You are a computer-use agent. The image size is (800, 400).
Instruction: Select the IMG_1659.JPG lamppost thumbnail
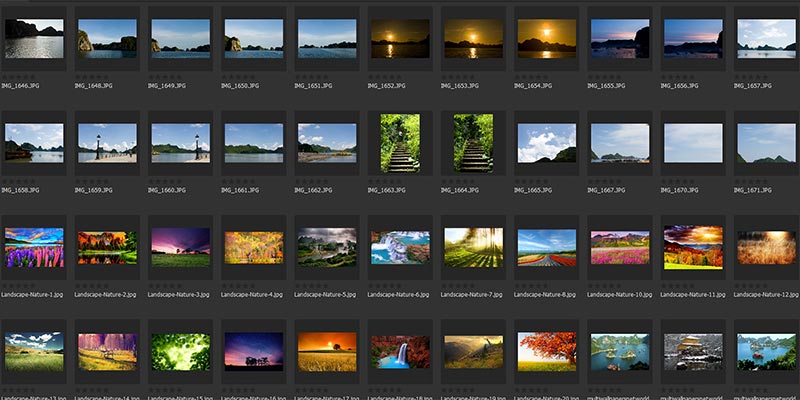107,143
